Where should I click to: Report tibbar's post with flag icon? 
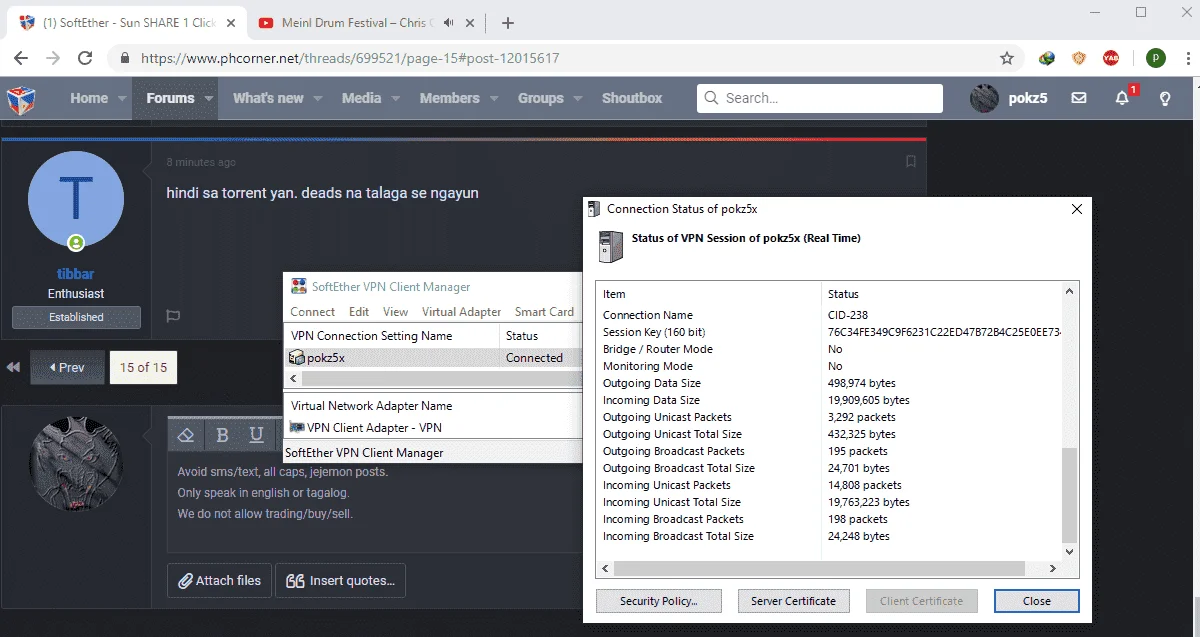coord(173,316)
